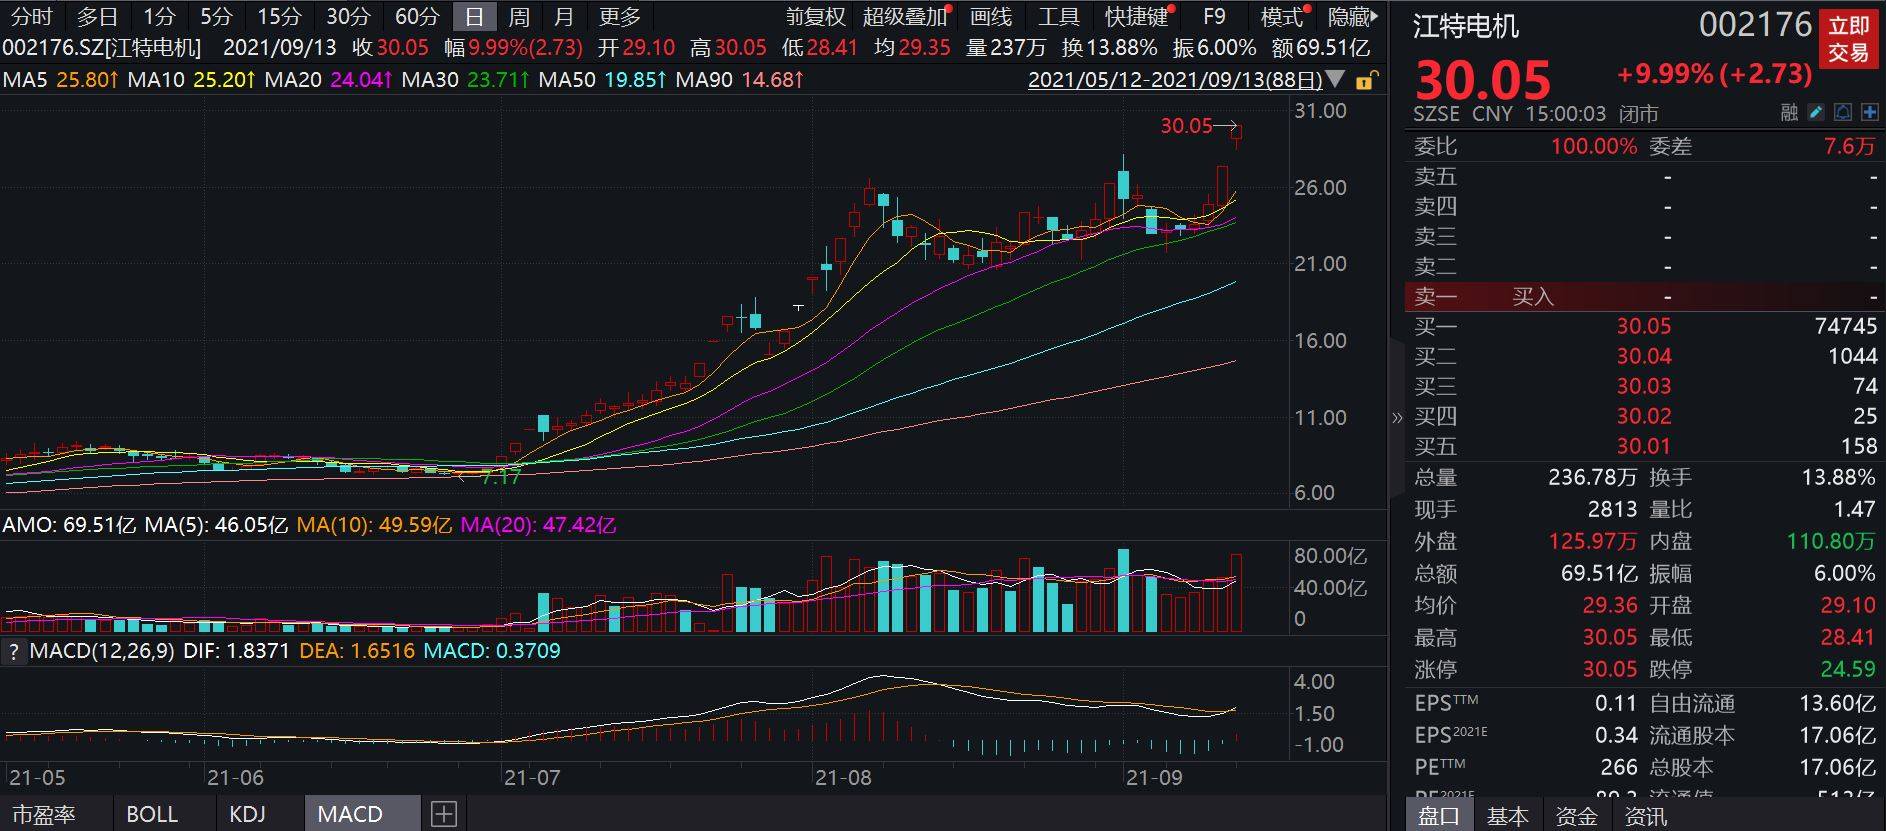Click the AMO: 69.51亿 volume label
The height and width of the screenshot is (831, 1886).
tap(69, 525)
